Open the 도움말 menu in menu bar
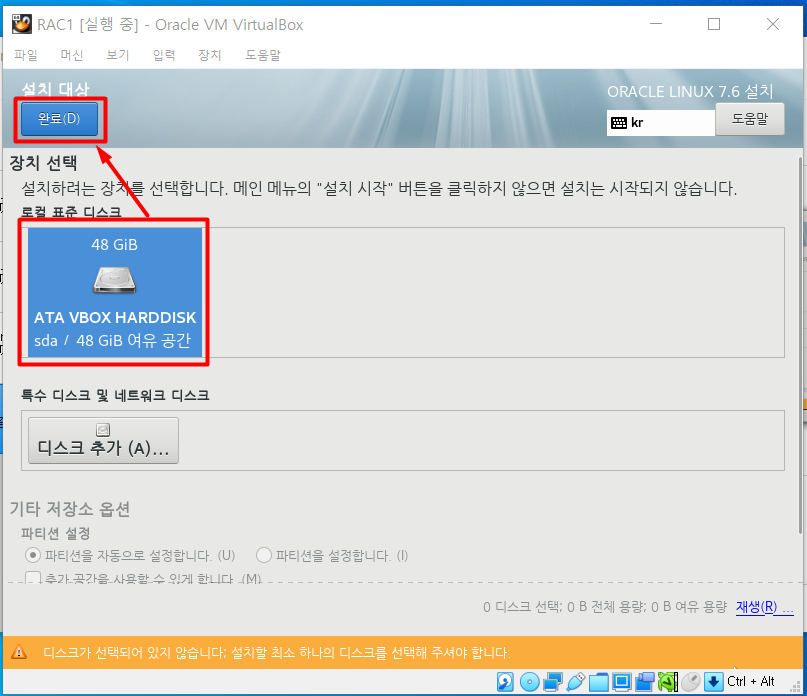Screen dimensions: 807x696 [262, 55]
